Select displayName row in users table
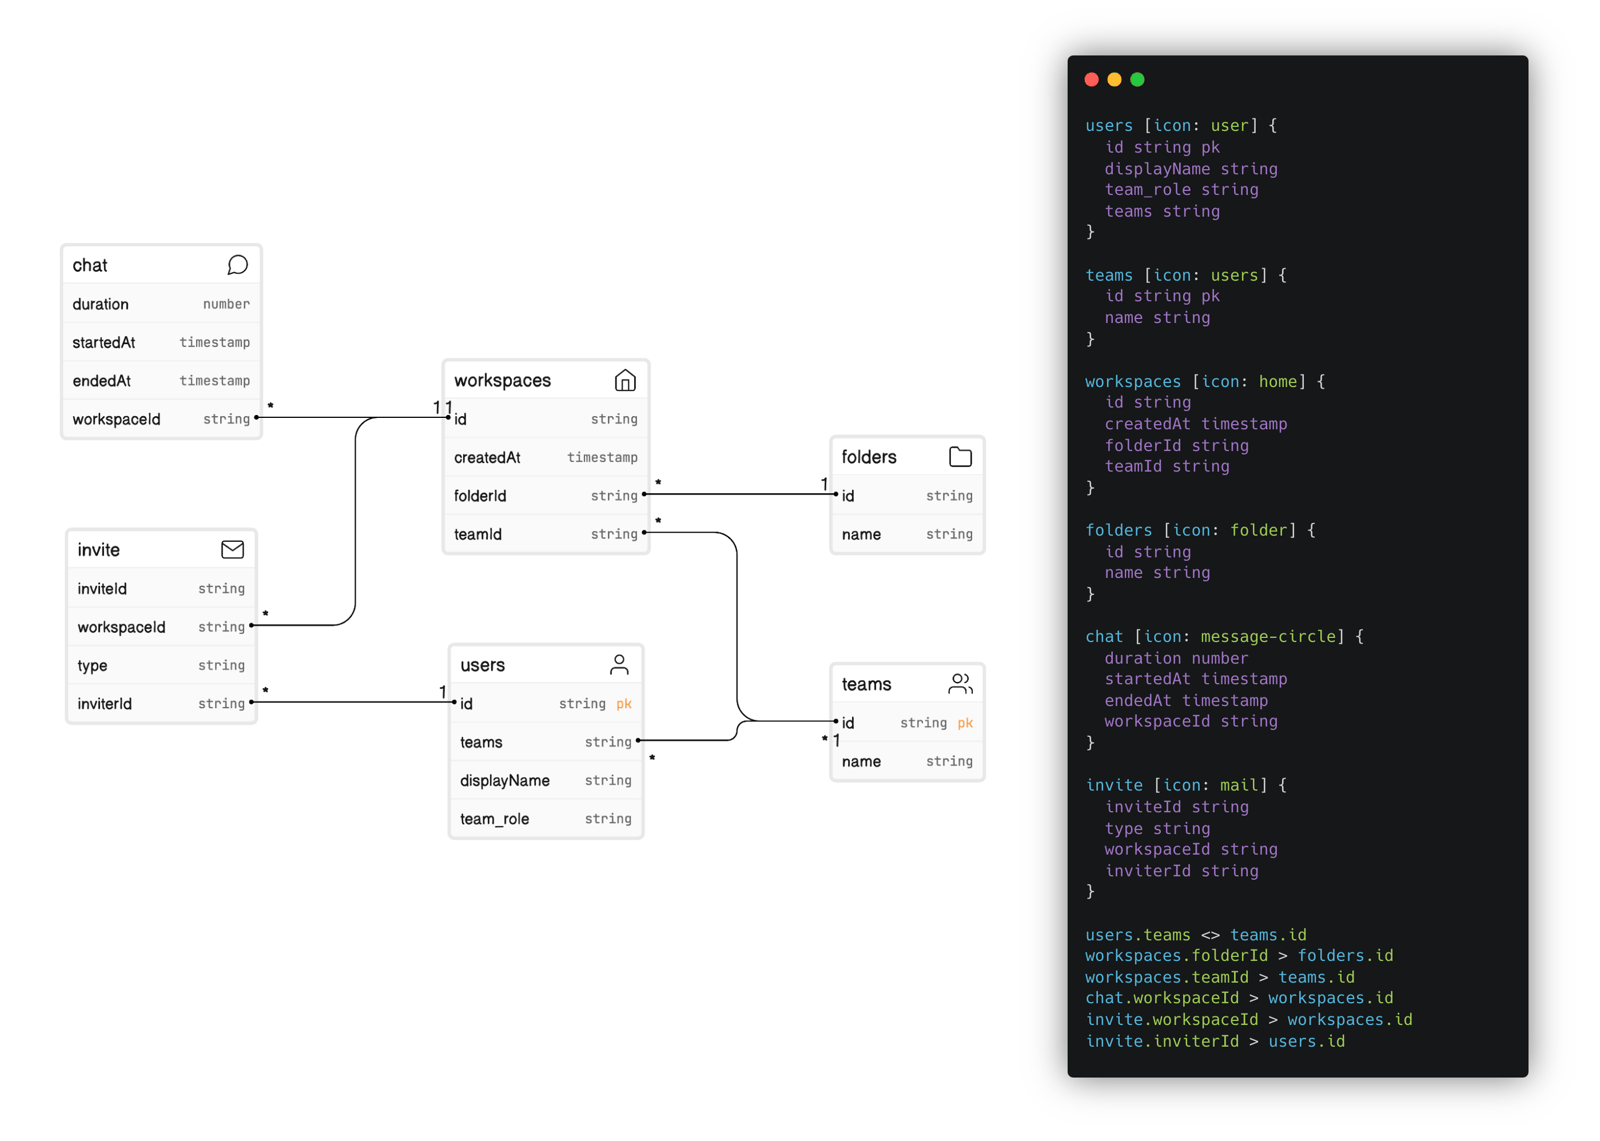The height and width of the screenshot is (1141, 1600). [x=546, y=780]
